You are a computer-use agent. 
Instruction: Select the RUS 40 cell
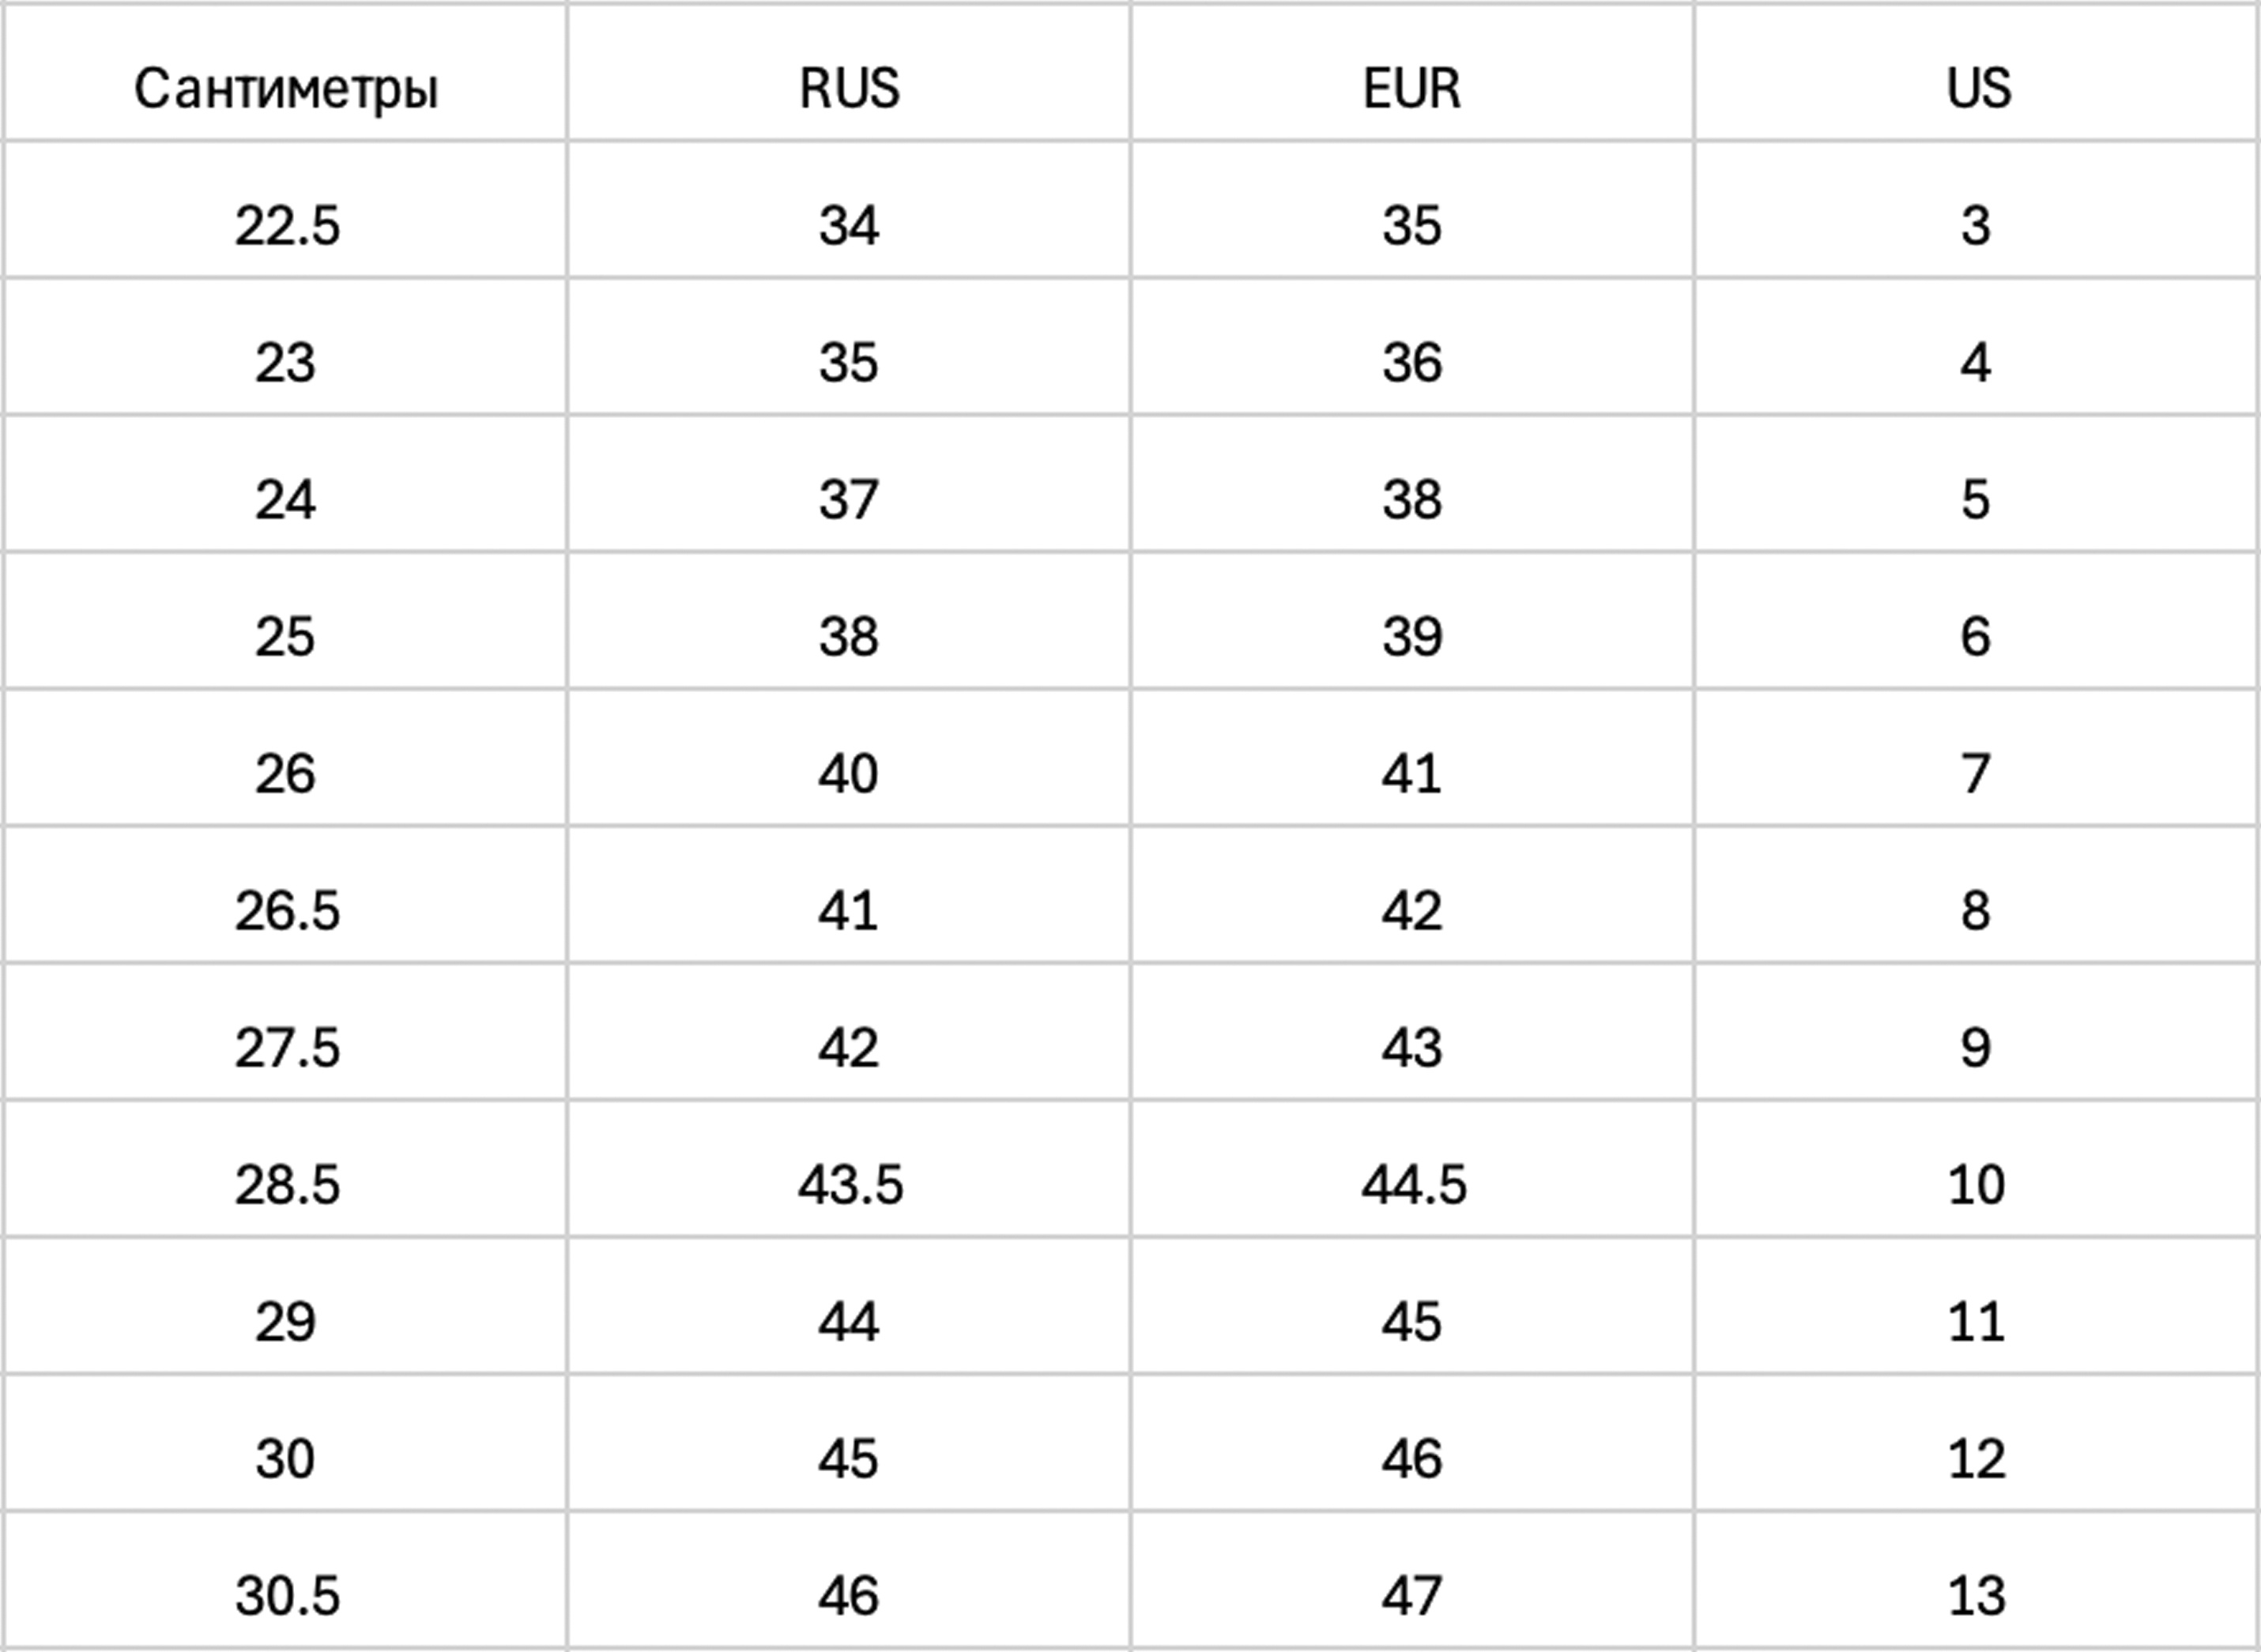[849, 758]
